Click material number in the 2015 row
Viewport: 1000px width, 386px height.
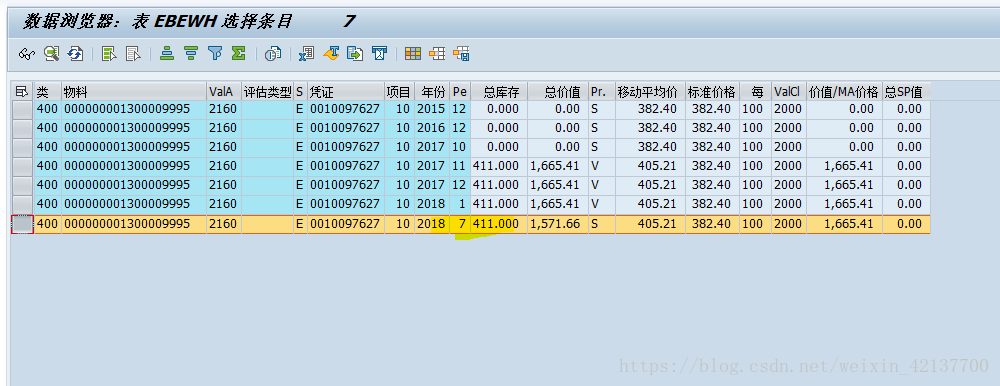[134, 110]
